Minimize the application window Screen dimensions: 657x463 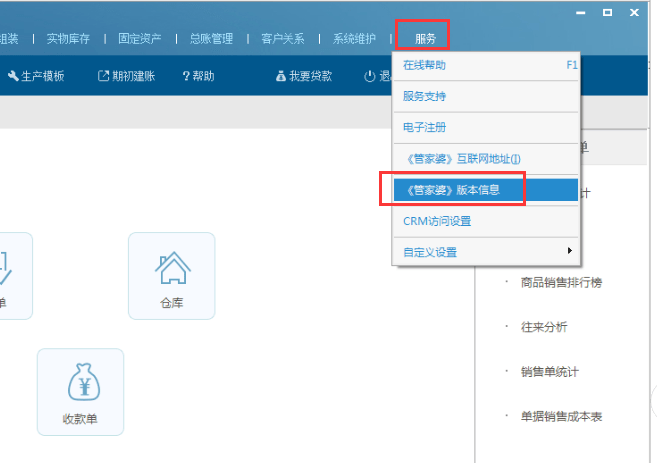coord(581,13)
